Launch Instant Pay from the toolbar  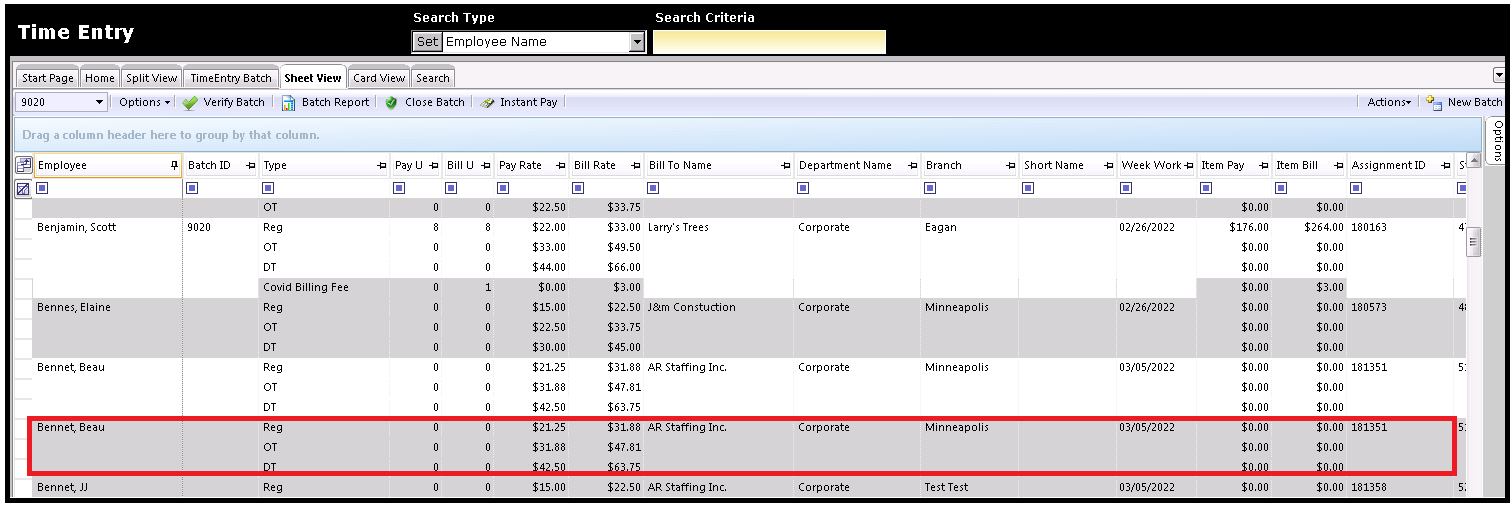pos(518,102)
